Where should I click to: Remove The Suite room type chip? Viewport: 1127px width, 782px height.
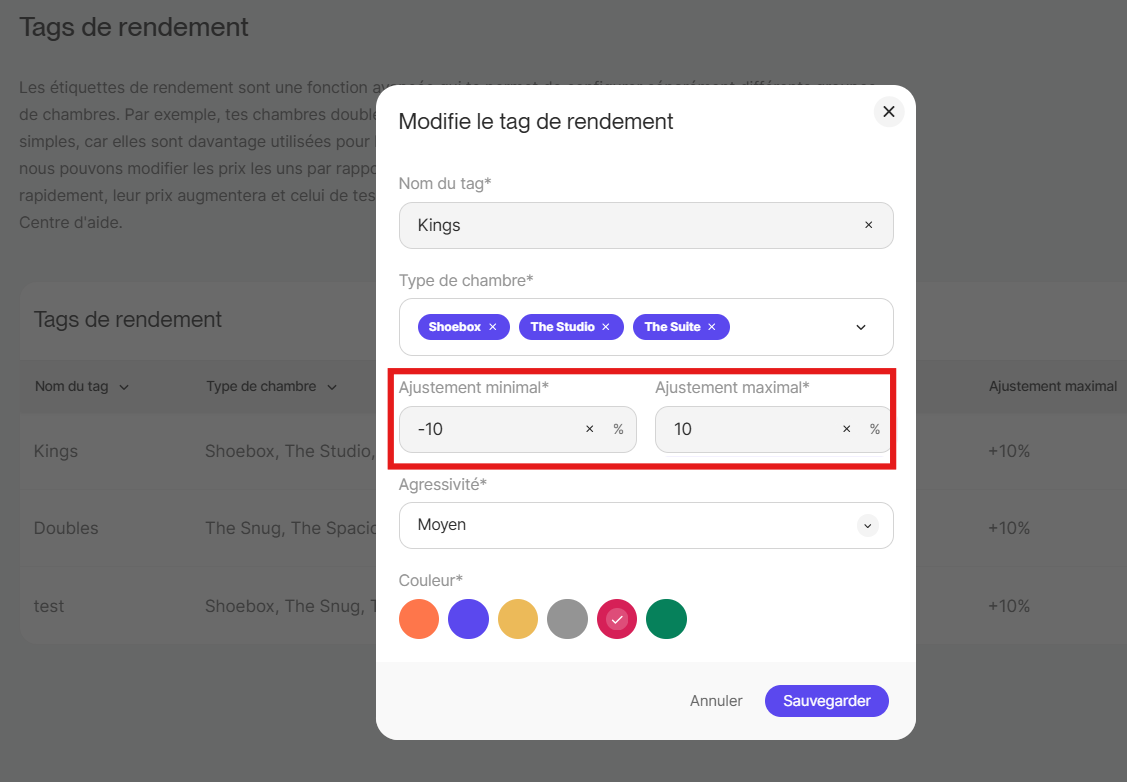pyautogui.click(x=712, y=327)
